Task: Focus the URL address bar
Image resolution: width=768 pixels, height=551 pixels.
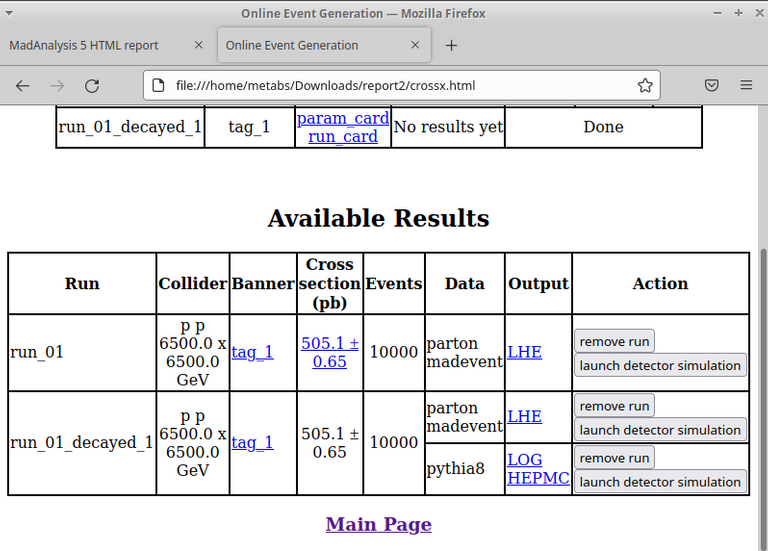Action: [402, 85]
